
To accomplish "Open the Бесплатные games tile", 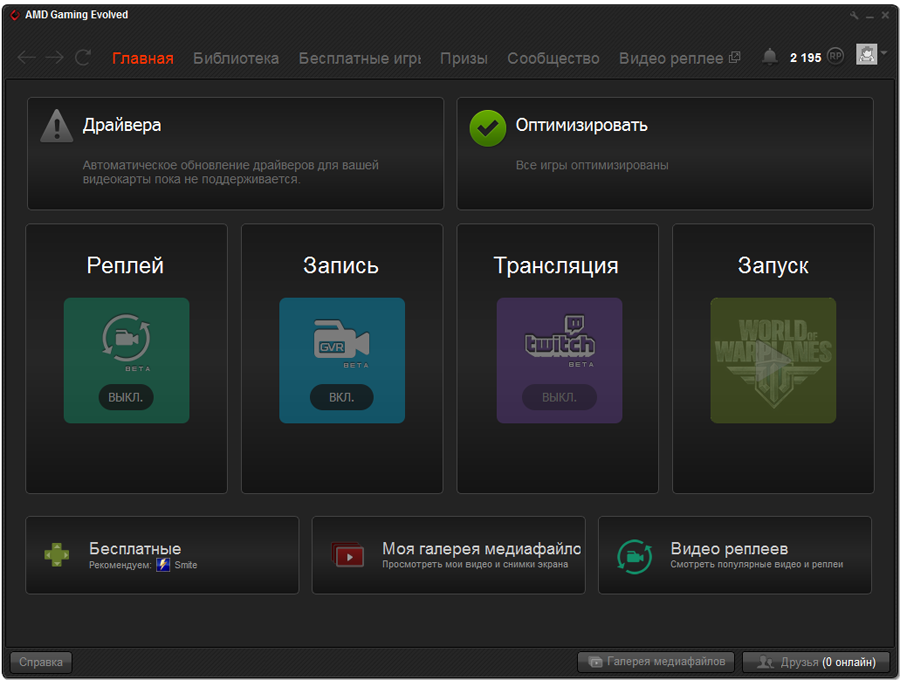I will 162,555.
